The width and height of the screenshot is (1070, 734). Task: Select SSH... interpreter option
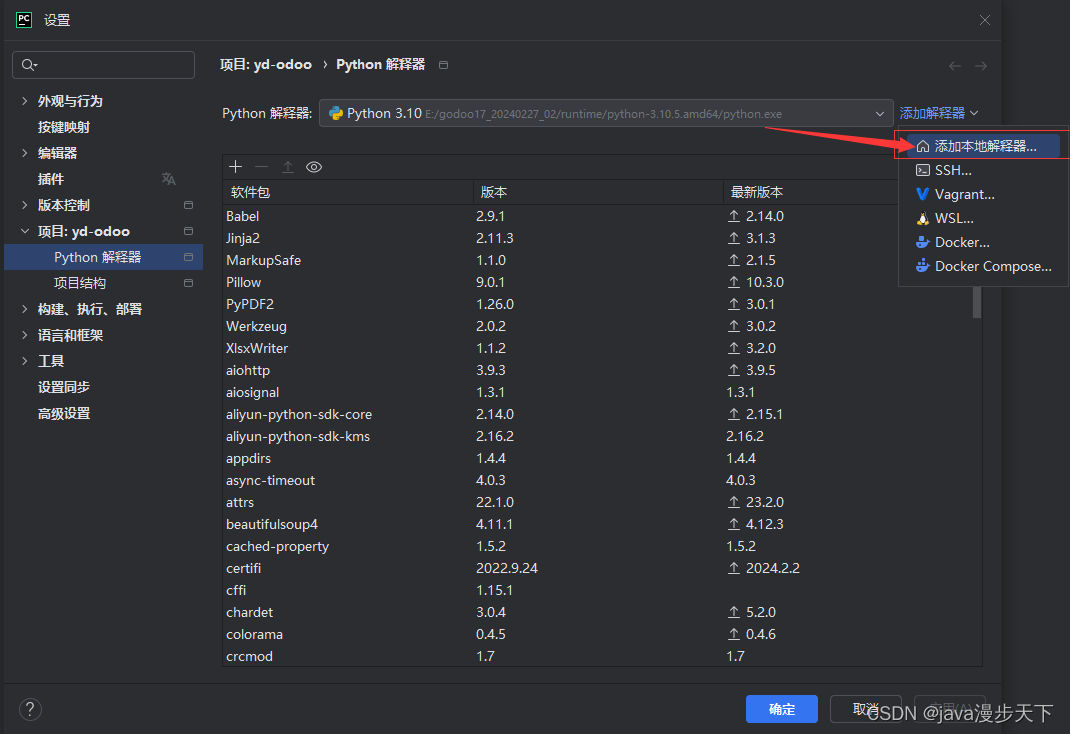pos(983,170)
